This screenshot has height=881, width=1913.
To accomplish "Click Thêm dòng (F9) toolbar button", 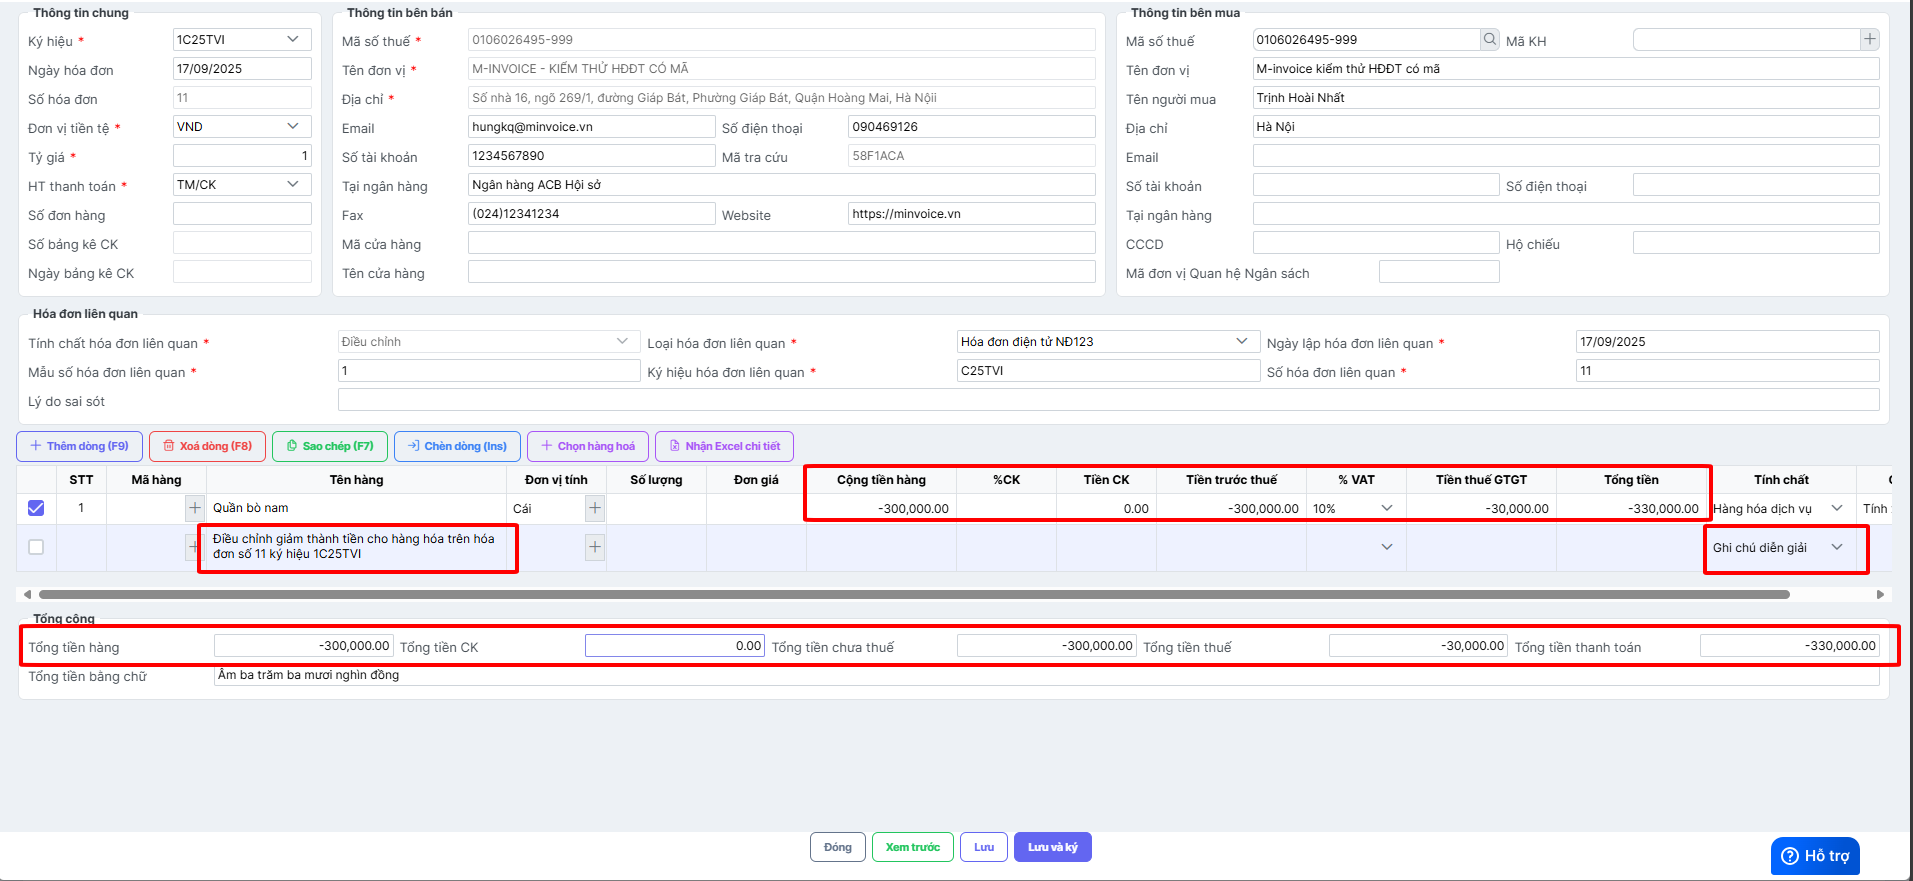I will coord(80,446).
